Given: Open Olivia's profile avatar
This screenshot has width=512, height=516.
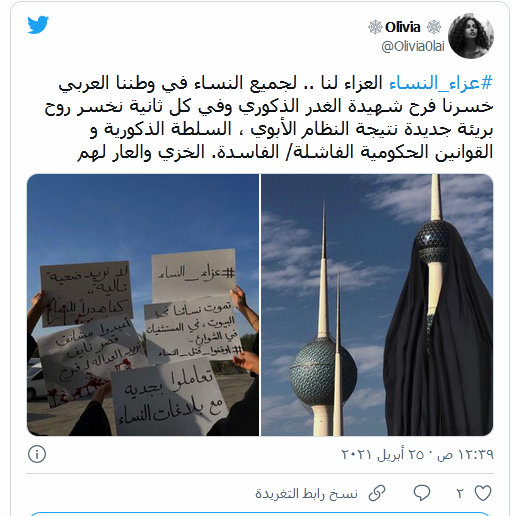Looking at the screenshot, I should [x=471, y=36].
